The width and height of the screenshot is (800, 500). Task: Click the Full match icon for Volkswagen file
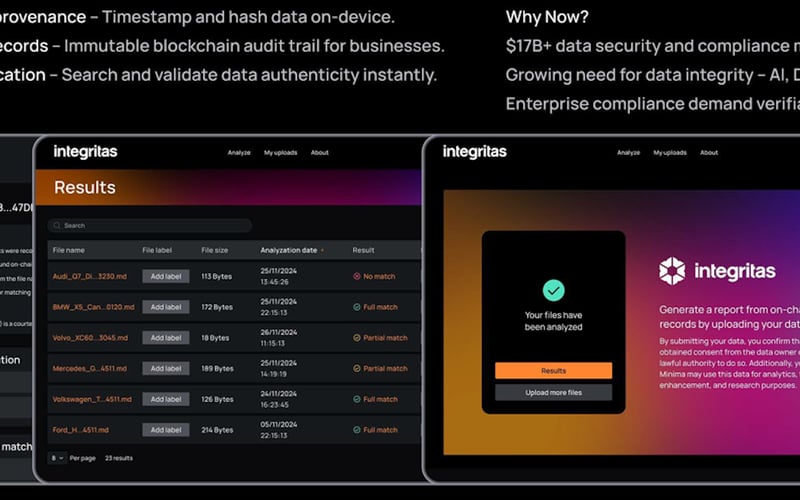point(357,399)
